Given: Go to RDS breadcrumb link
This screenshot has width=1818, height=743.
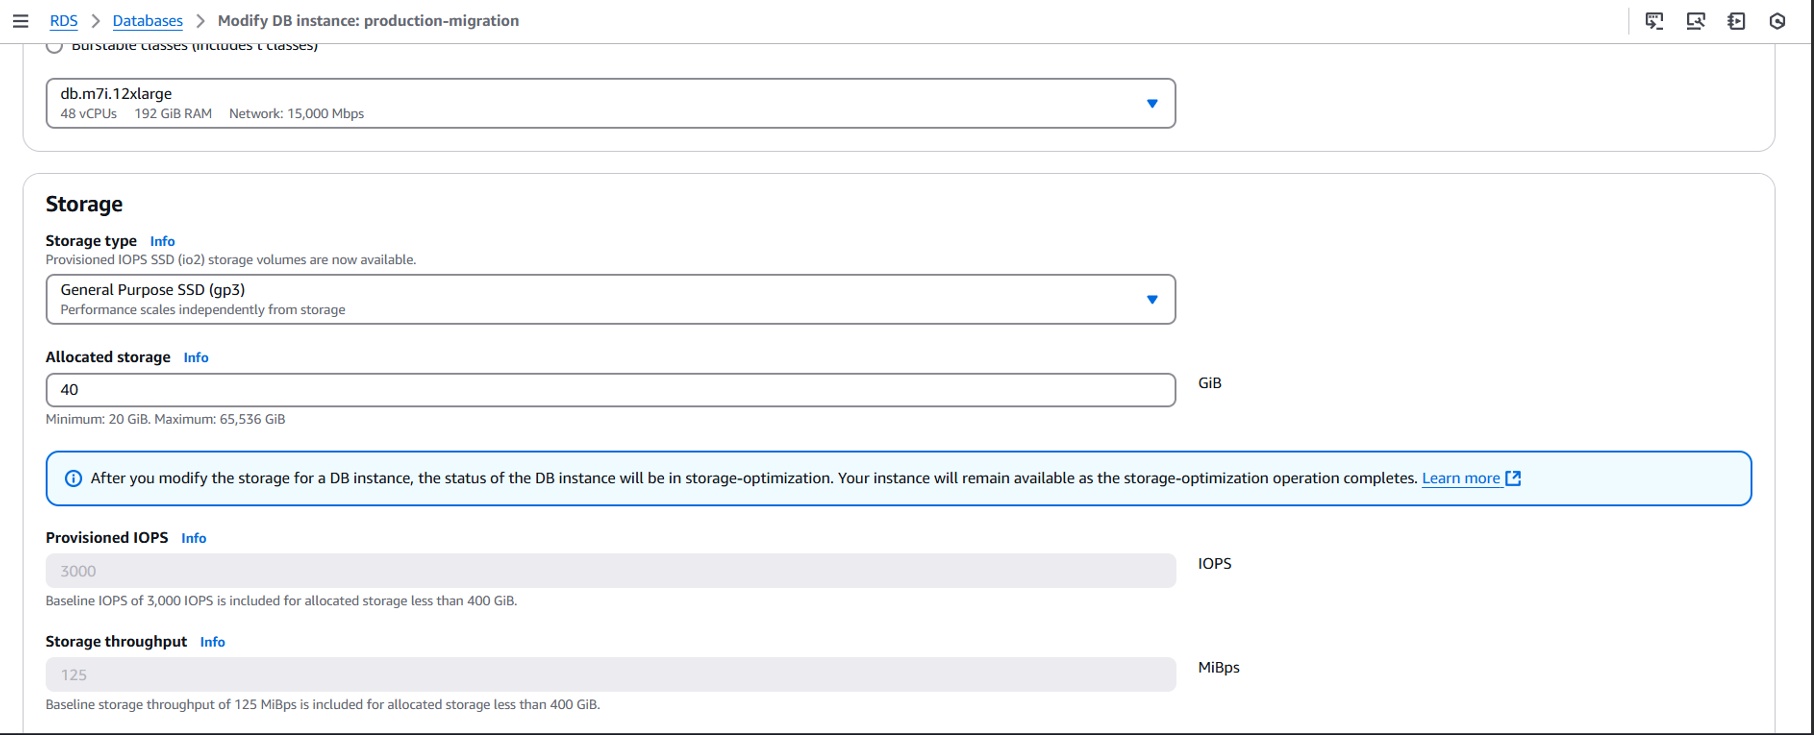Looking at the screenshot, I should coord(64,21).
